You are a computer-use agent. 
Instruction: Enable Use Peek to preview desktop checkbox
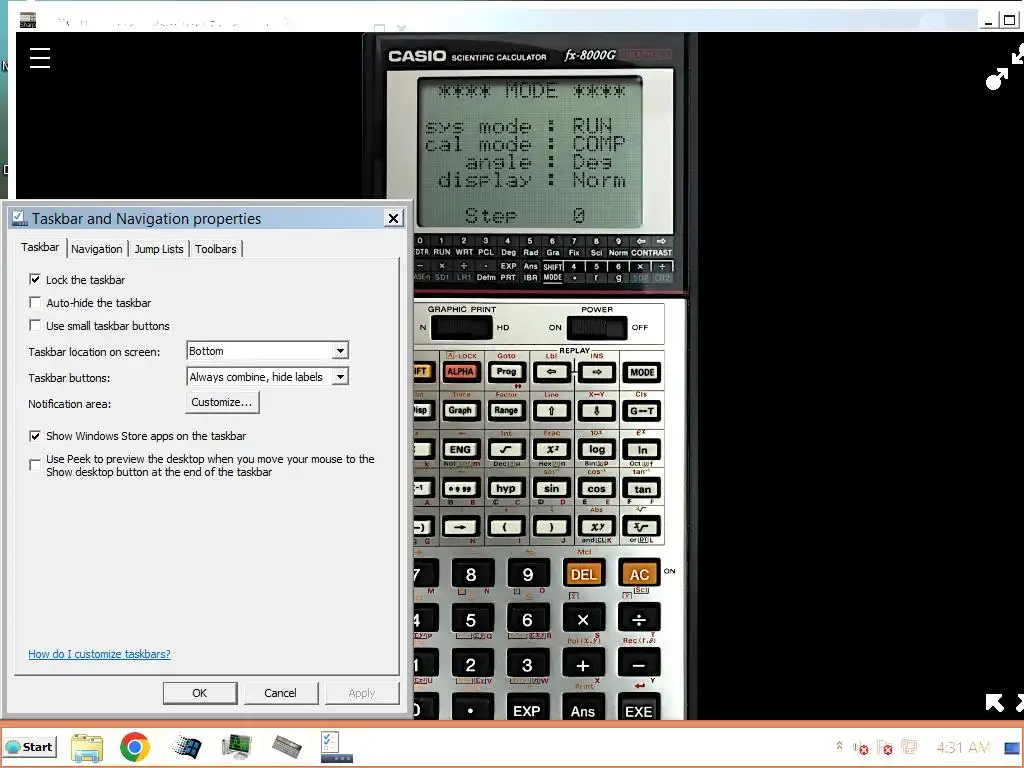coord(35,465)
